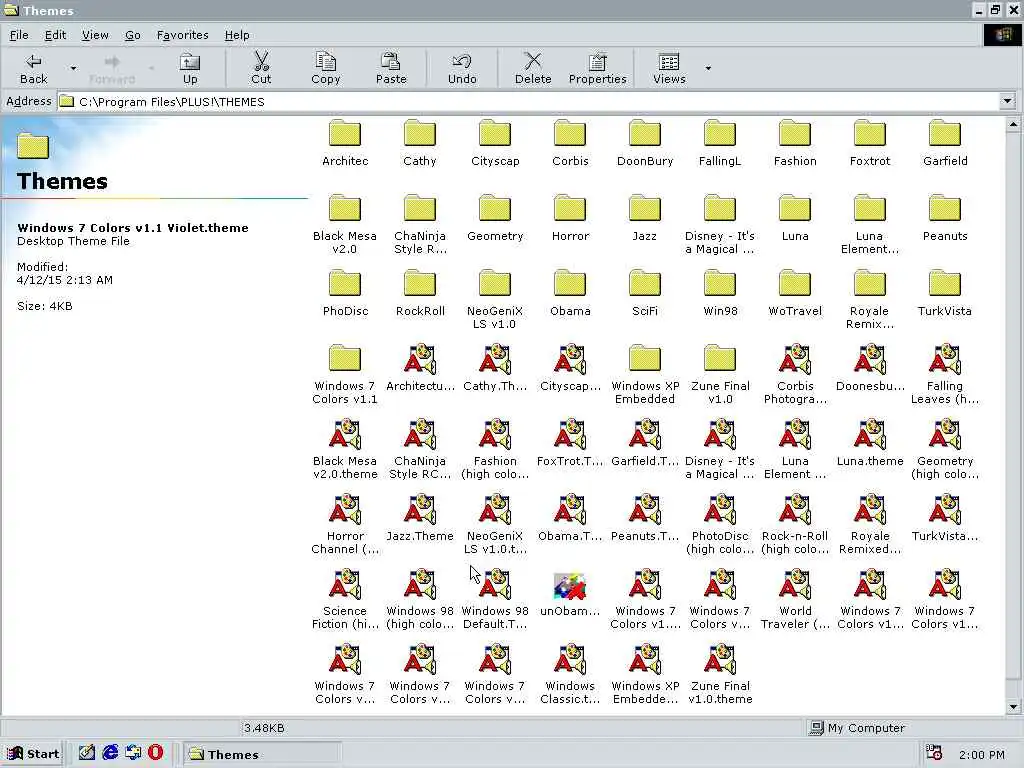Select the Luna.theme file

click(x=870, y=444)
